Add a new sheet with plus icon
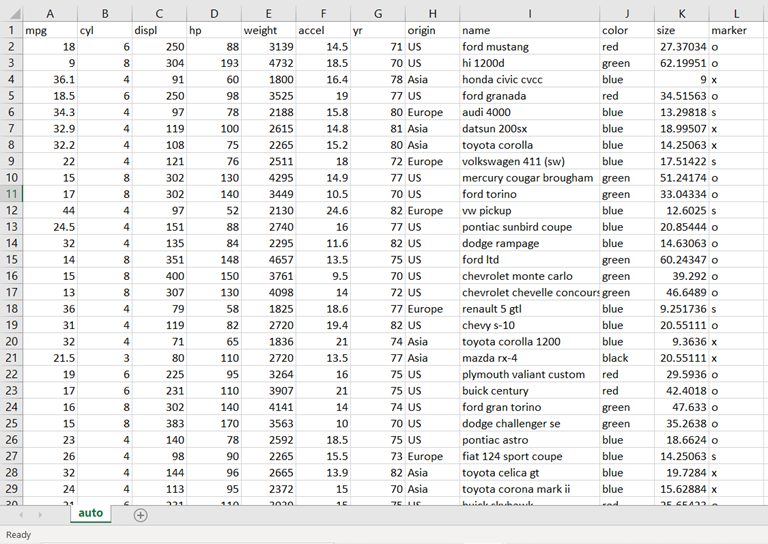768x544 pixels. (141, 515)
